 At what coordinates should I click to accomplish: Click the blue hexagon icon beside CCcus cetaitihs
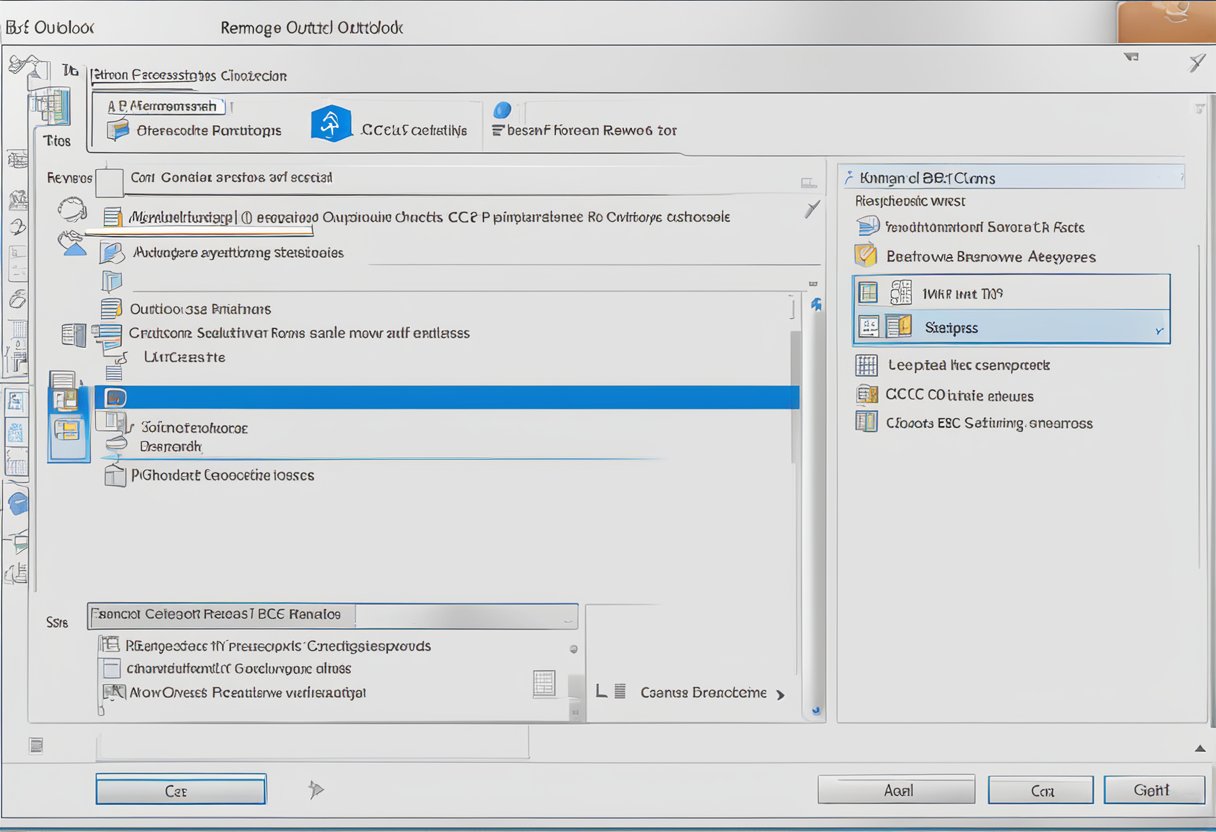pos(331,124)
